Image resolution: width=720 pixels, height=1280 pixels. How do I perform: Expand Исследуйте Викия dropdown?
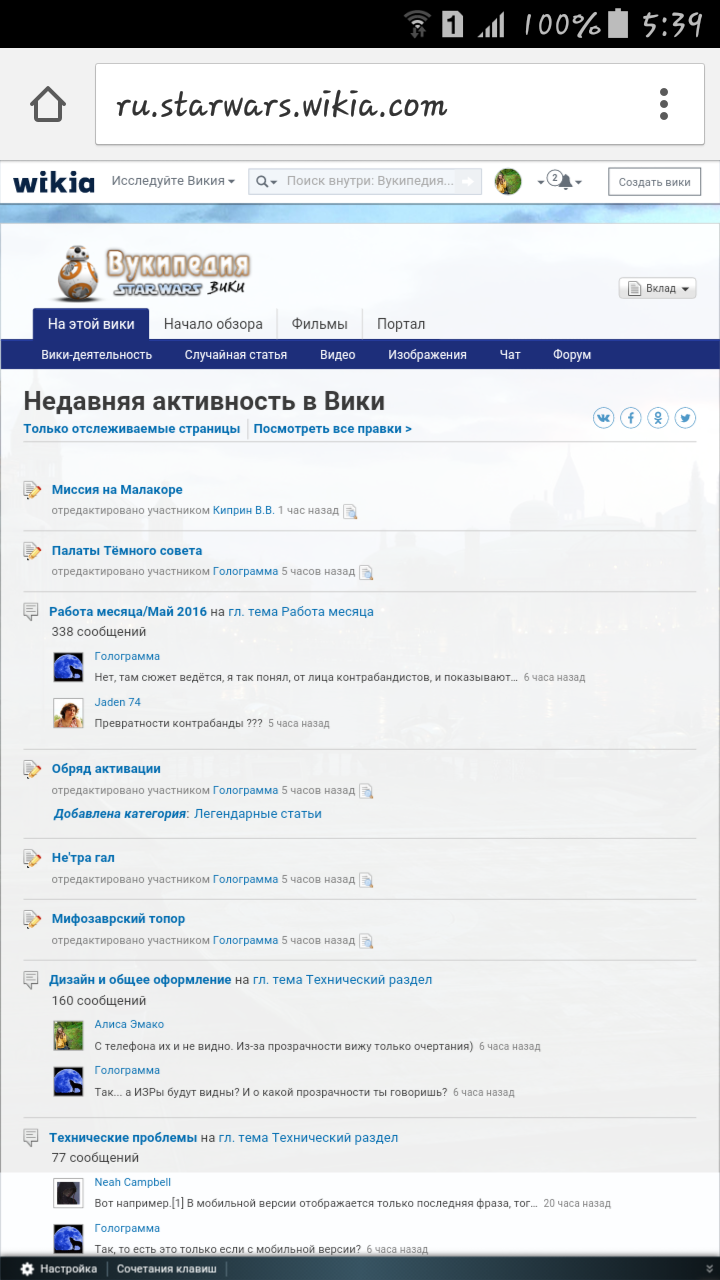click(173, 181)
